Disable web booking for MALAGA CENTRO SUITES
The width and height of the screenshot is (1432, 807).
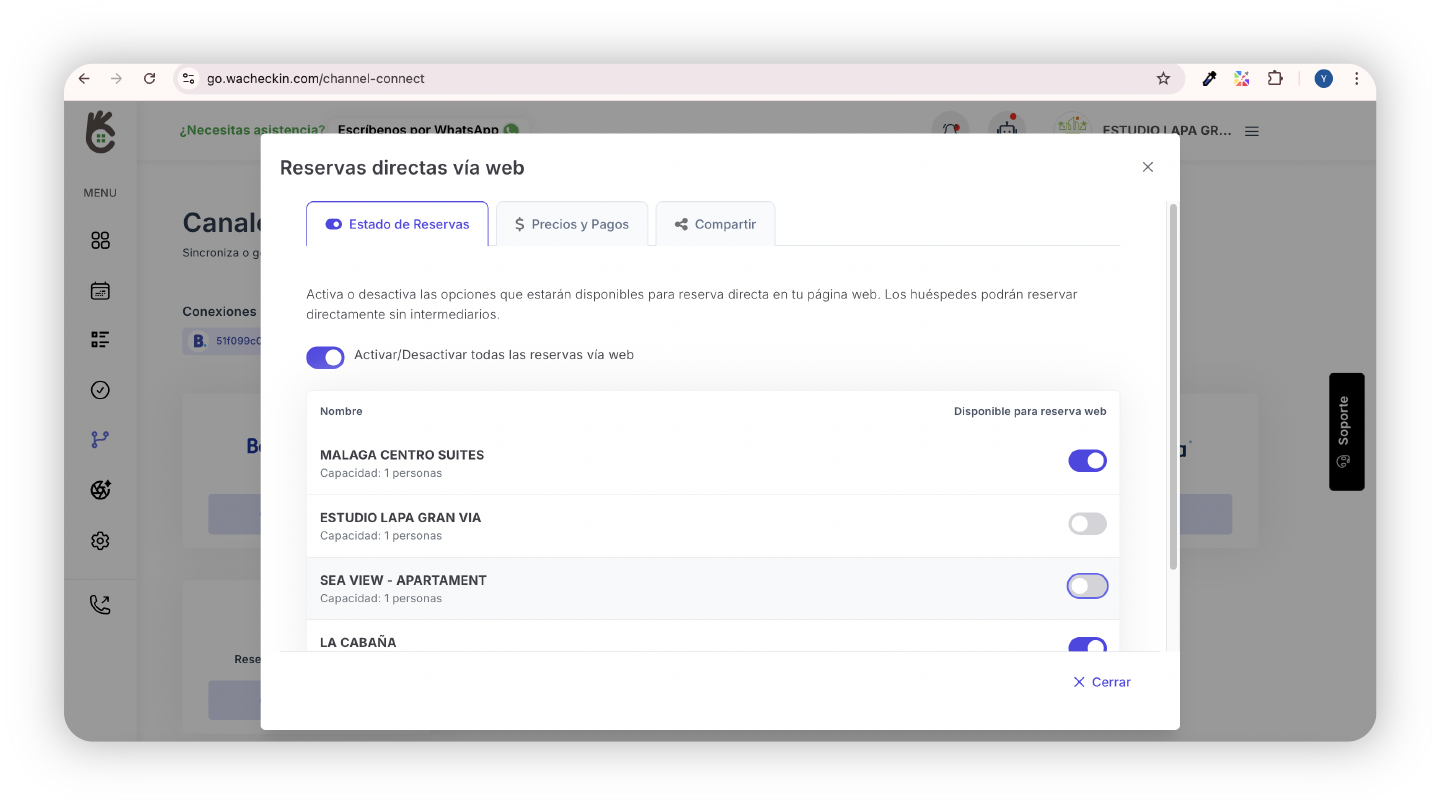1087,461
